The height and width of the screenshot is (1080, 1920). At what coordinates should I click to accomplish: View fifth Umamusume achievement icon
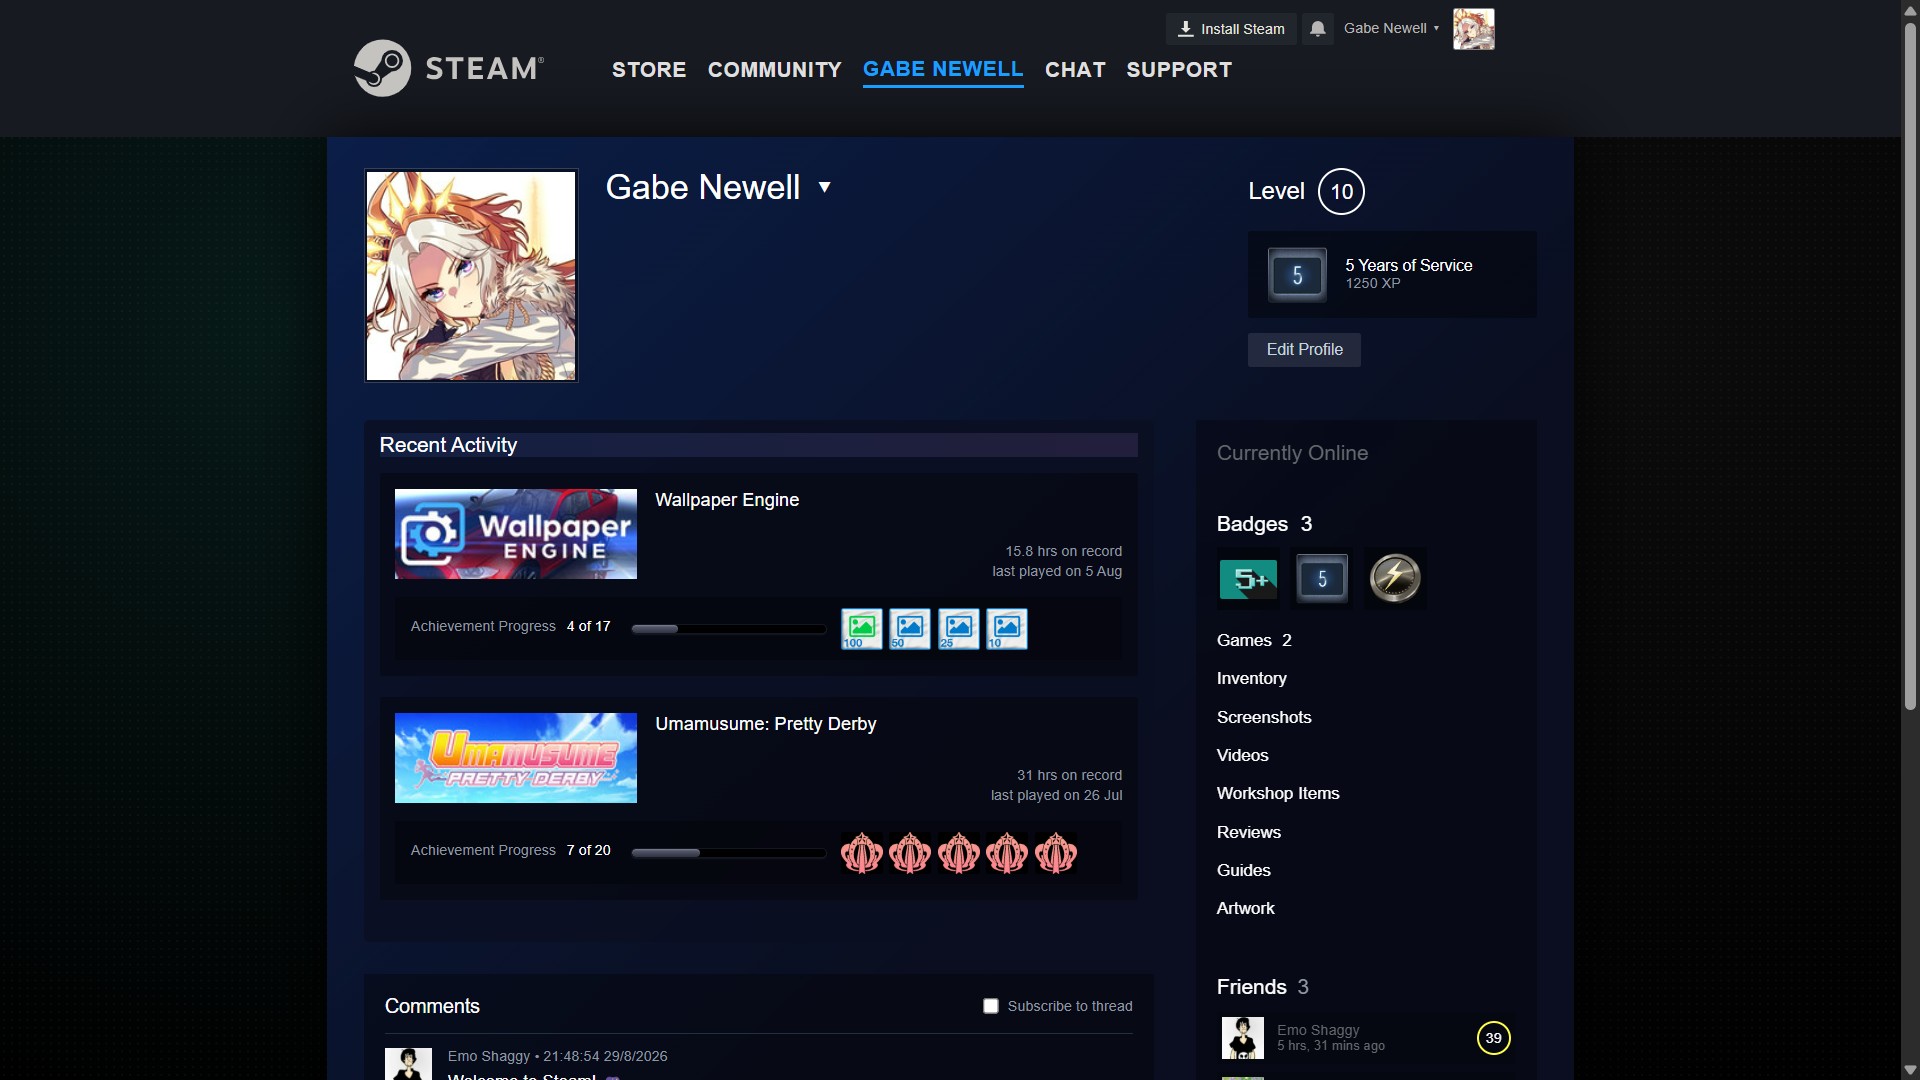coord(1056,853)
